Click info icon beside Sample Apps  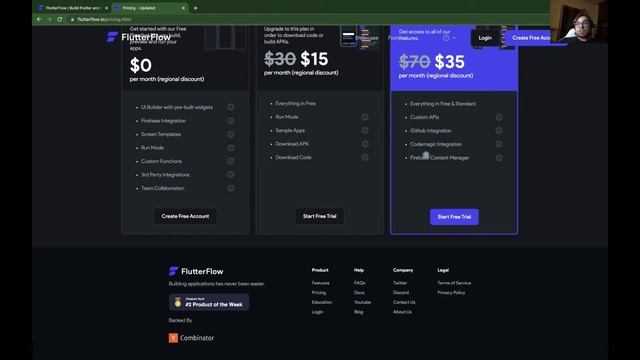(365, 130)
